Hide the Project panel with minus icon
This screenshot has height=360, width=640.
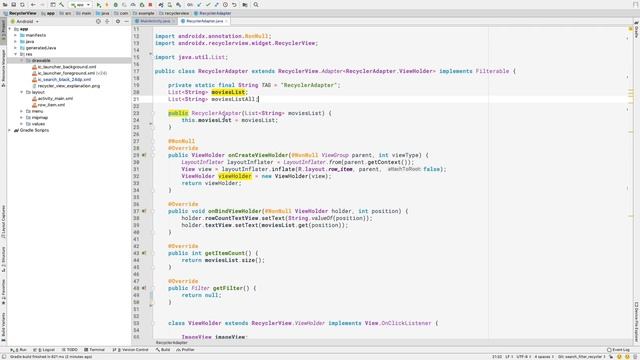point(127,21)
